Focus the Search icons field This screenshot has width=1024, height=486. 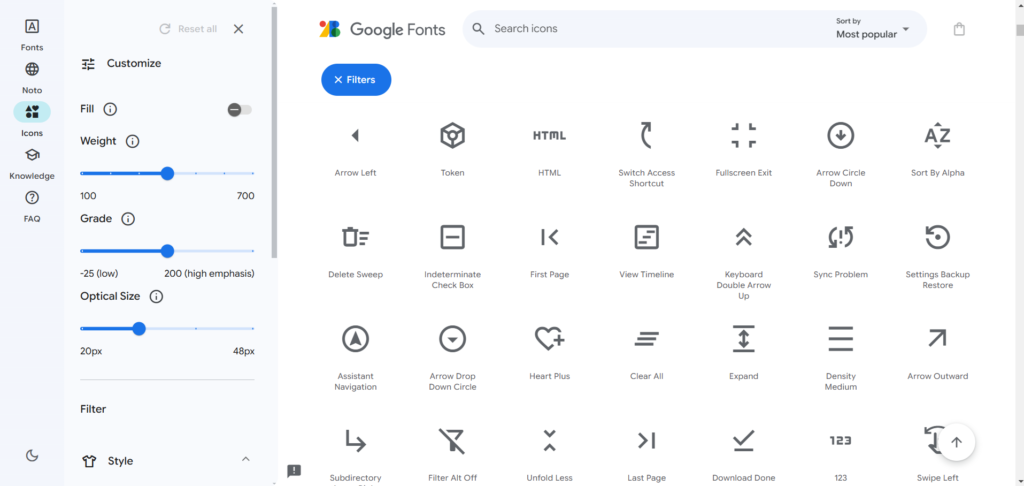click(x=650, y=29)
